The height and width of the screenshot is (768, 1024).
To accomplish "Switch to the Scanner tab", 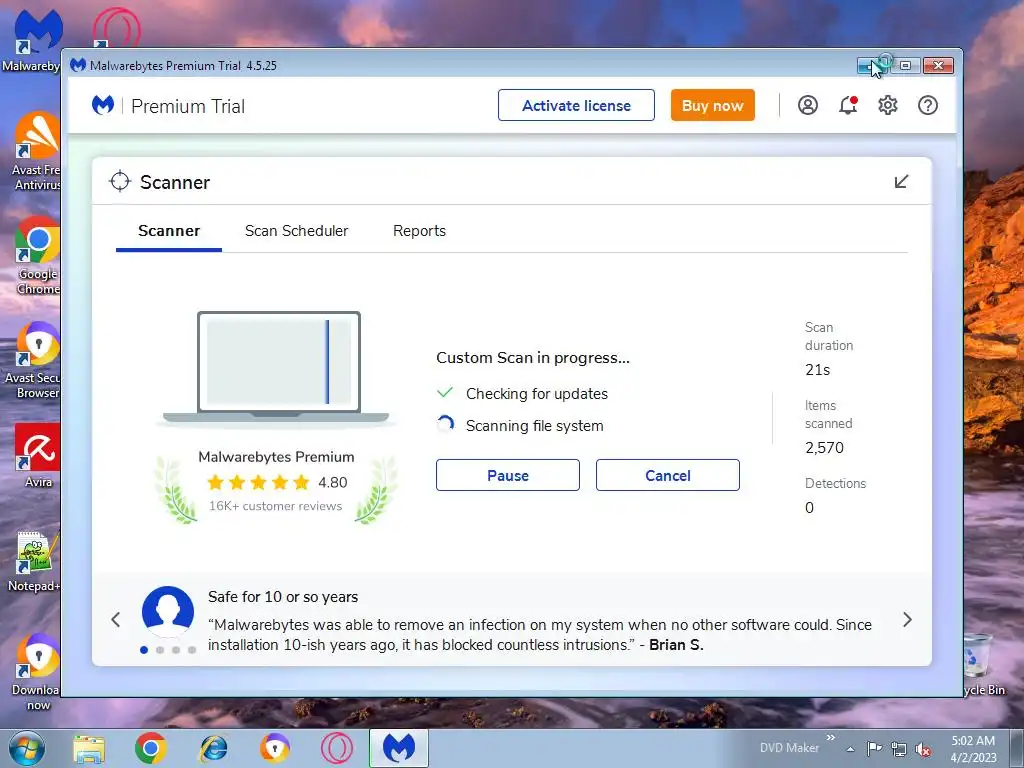I will point(169,231).
